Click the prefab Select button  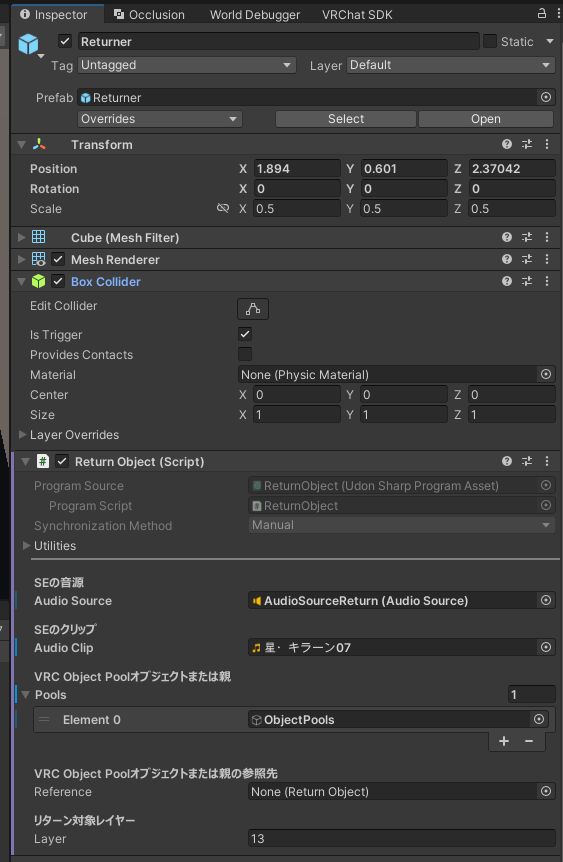click(345, 119)
